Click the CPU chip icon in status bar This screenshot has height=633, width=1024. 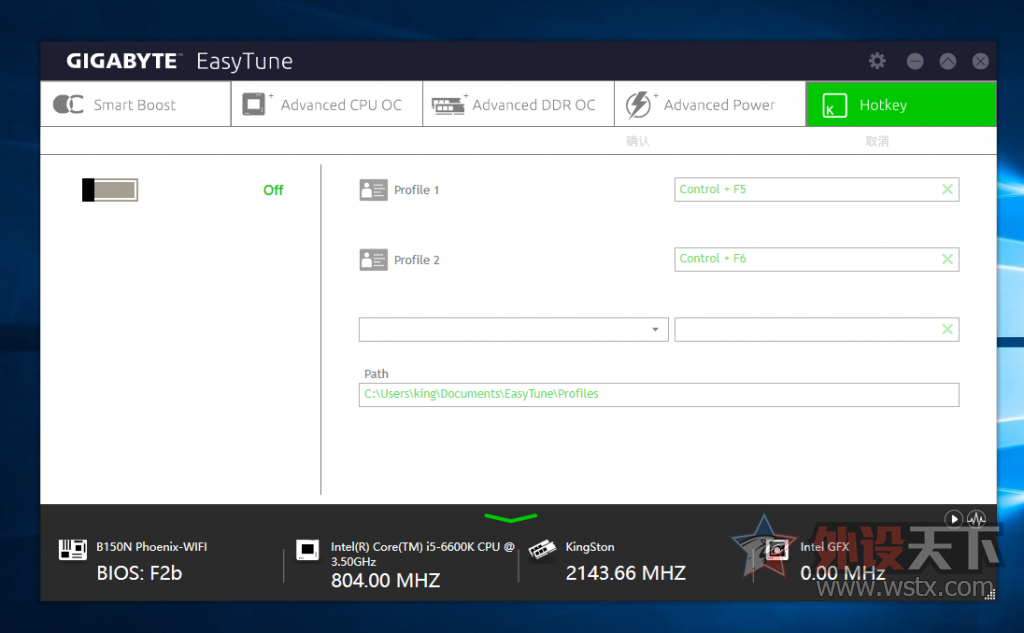[307, 549]
